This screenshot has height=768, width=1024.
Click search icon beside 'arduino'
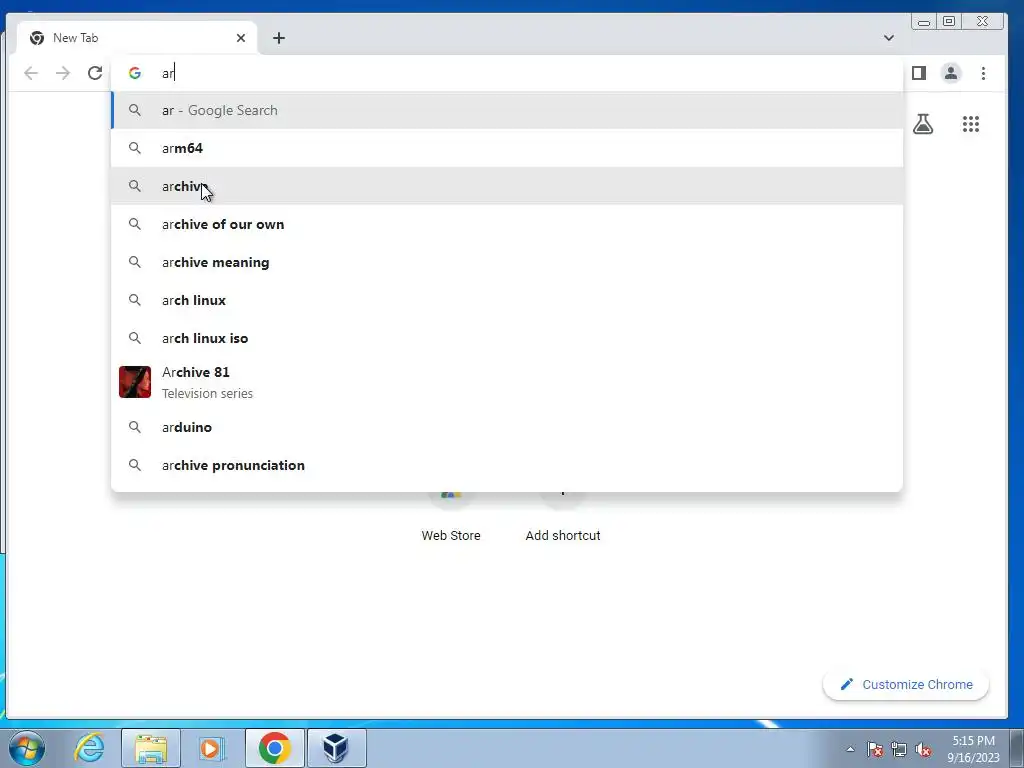tap(135, 427)
